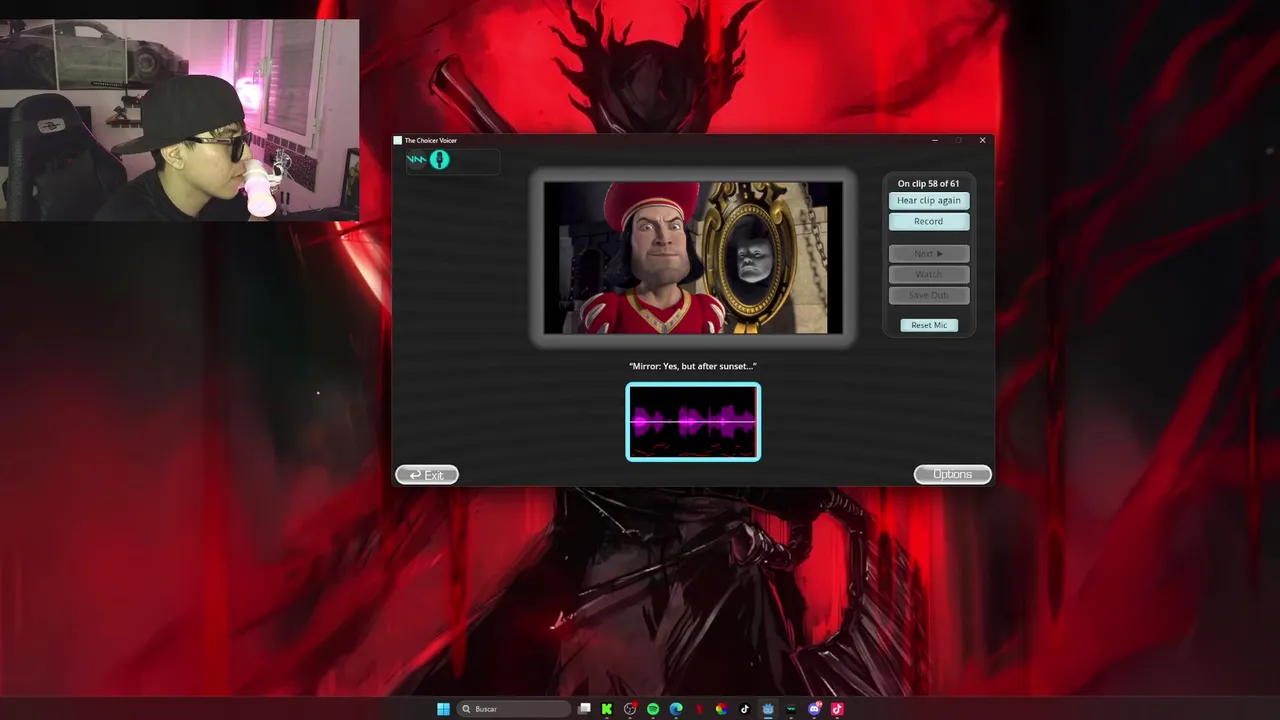Click the microphone icon in The Choicer Voicer
This screenshot has width=1280, height=720.
(x=440, y=160)
